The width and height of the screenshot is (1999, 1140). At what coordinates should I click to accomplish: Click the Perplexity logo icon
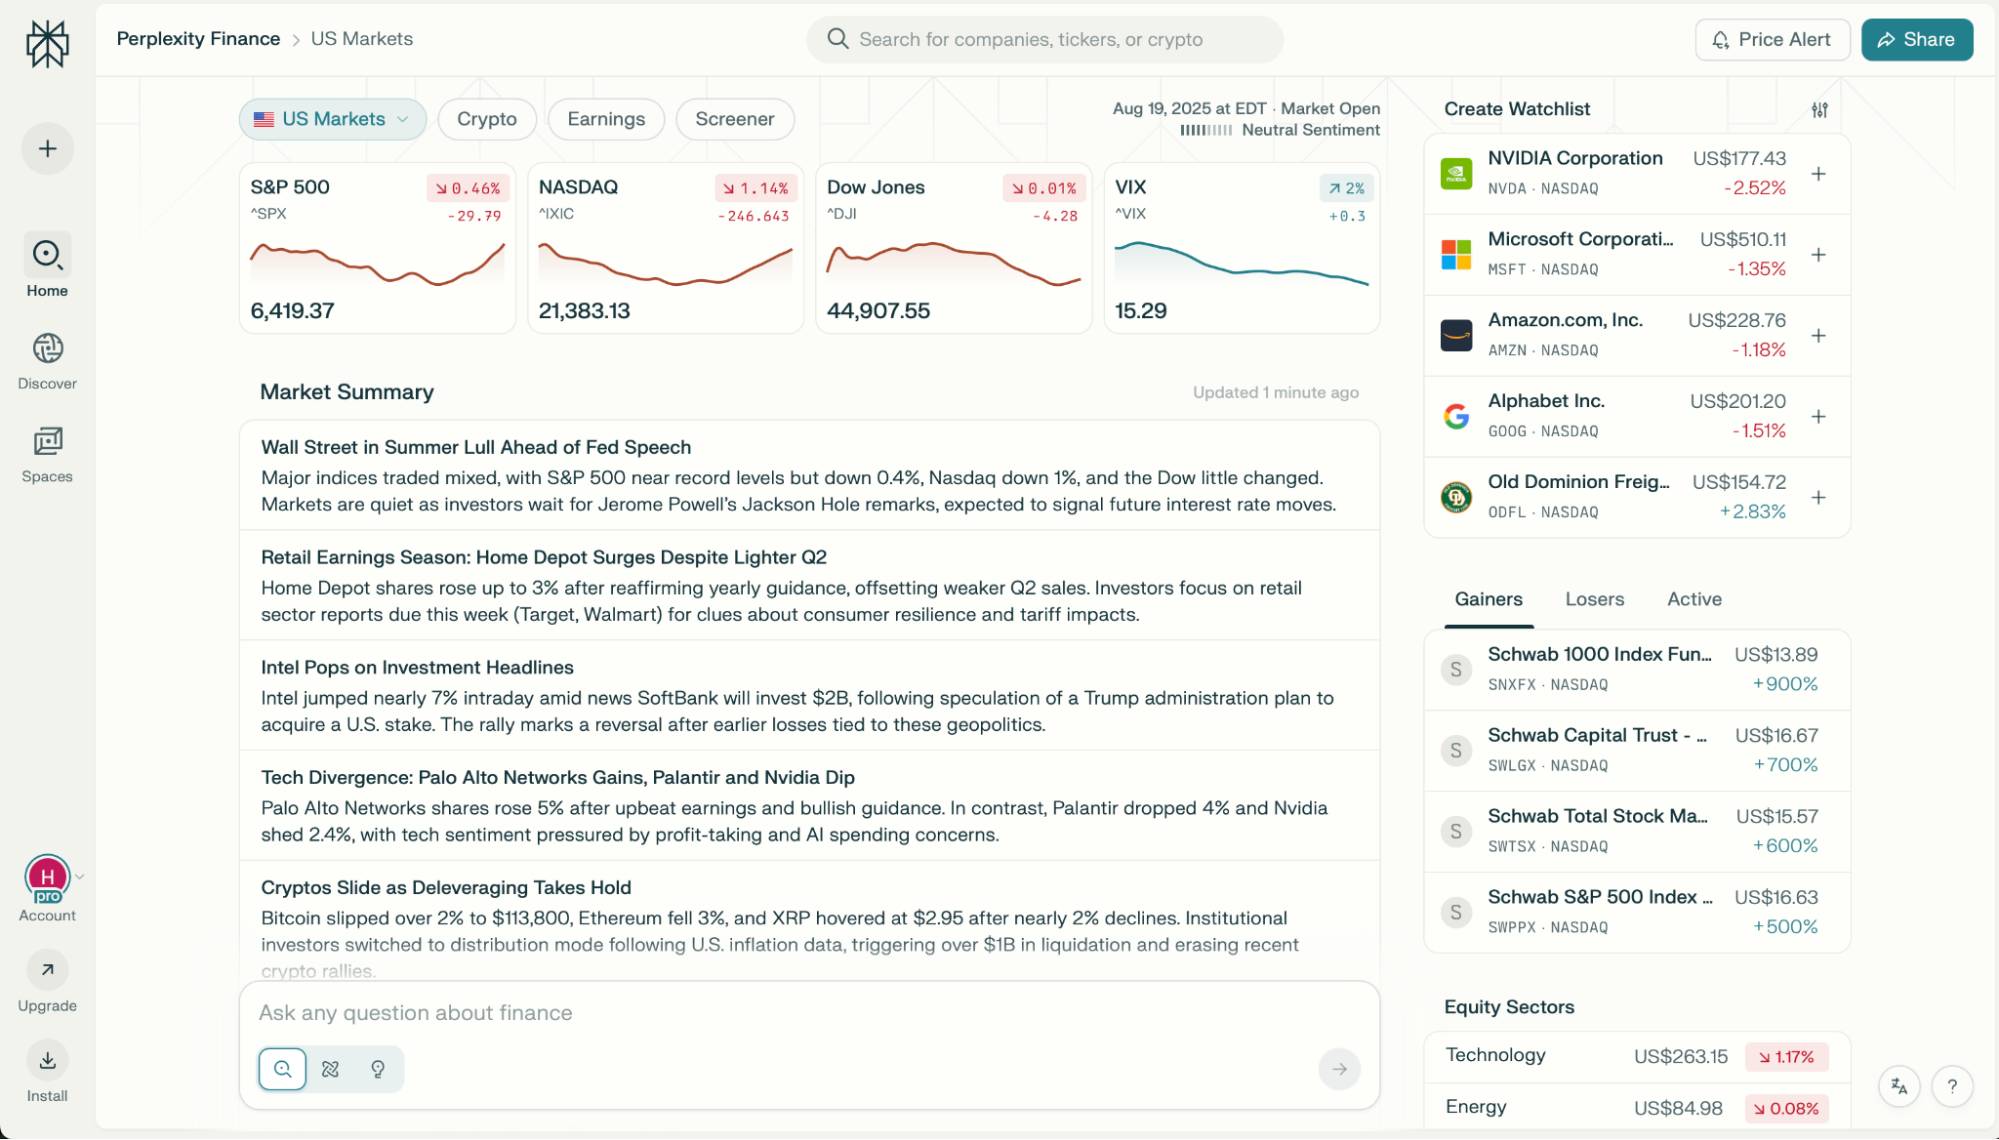(x=47, y=44)
